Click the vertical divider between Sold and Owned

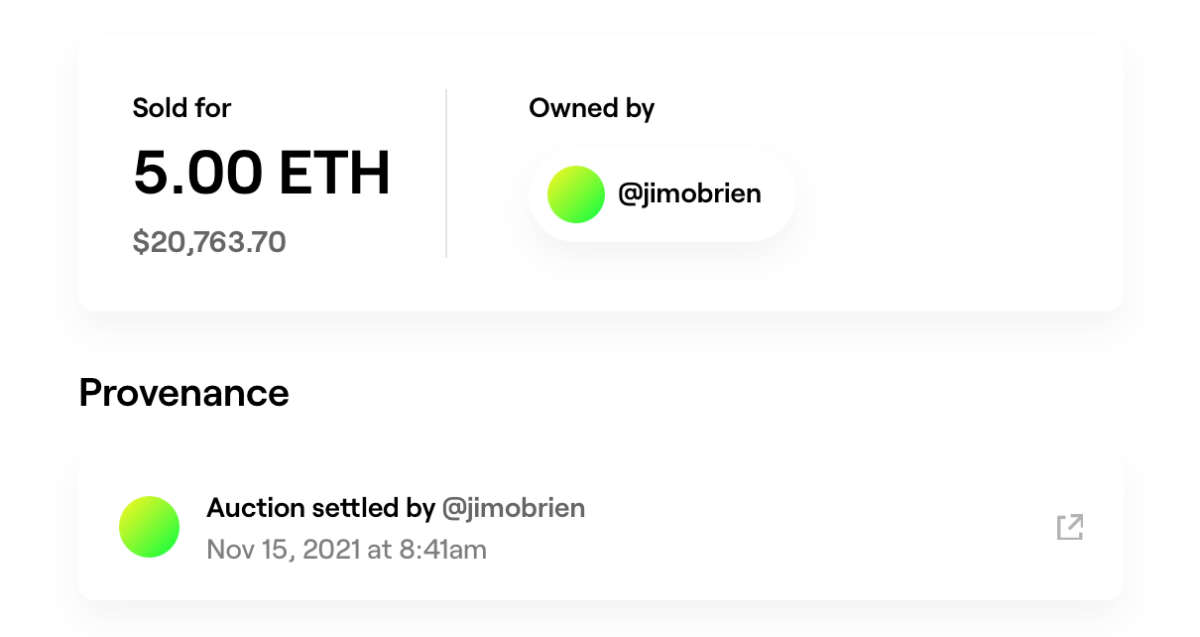(446, 174)
